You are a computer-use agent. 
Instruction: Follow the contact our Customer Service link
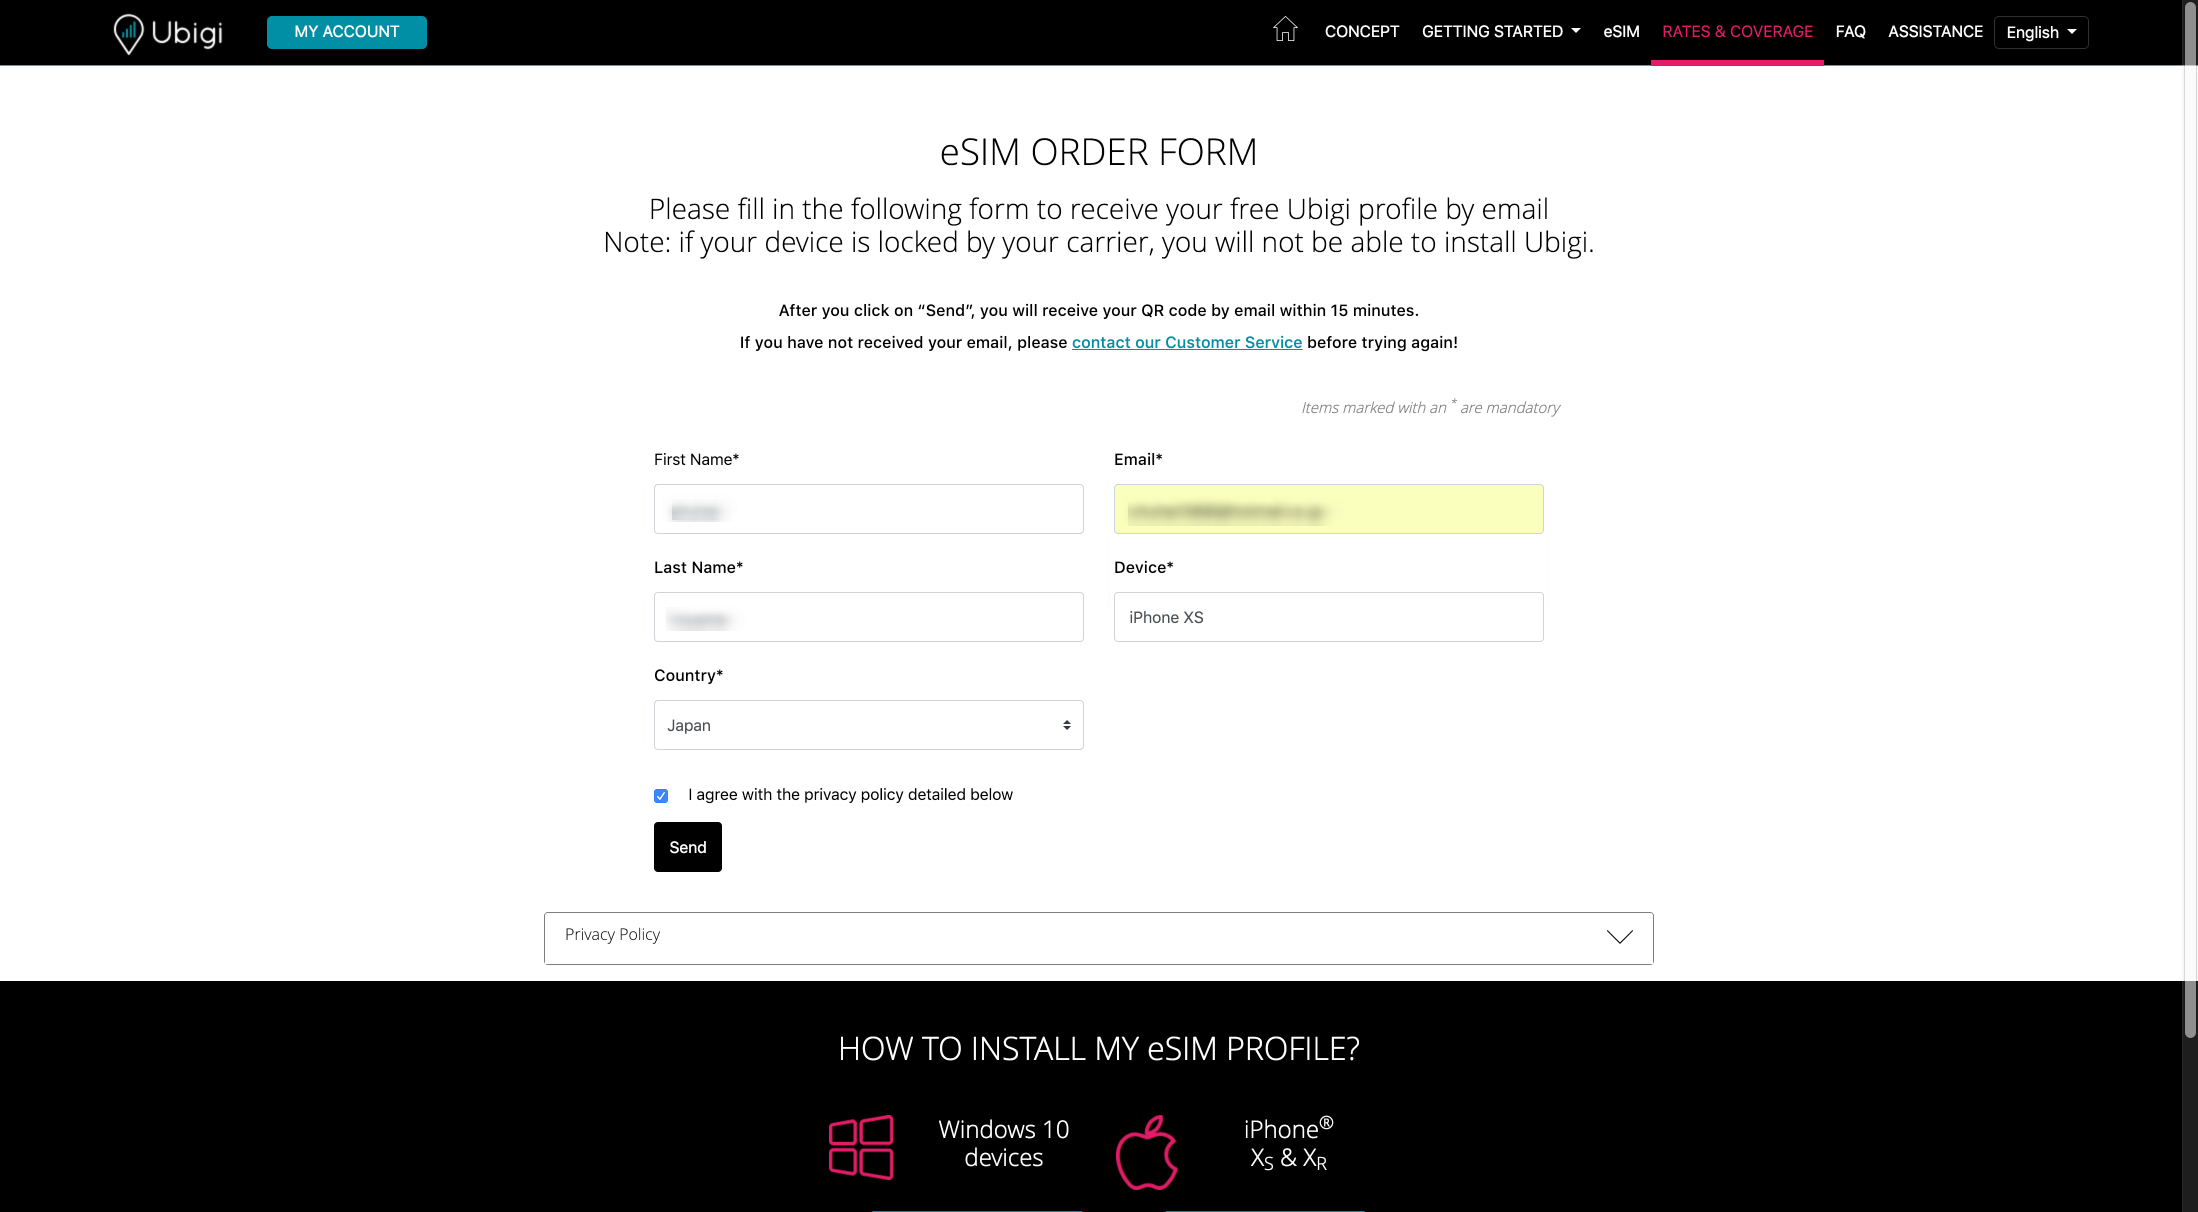click(1186, 342)
